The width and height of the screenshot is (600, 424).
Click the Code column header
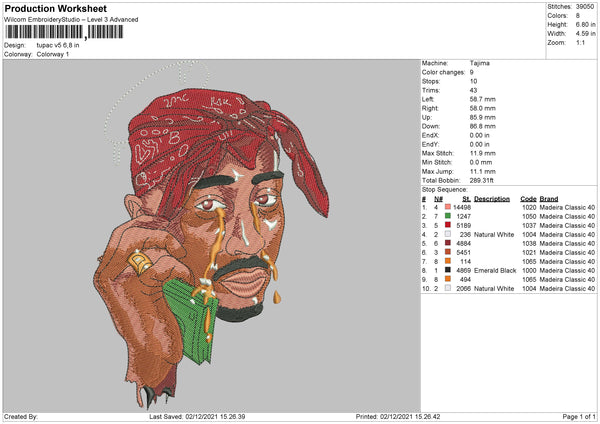tap(528, 199)
